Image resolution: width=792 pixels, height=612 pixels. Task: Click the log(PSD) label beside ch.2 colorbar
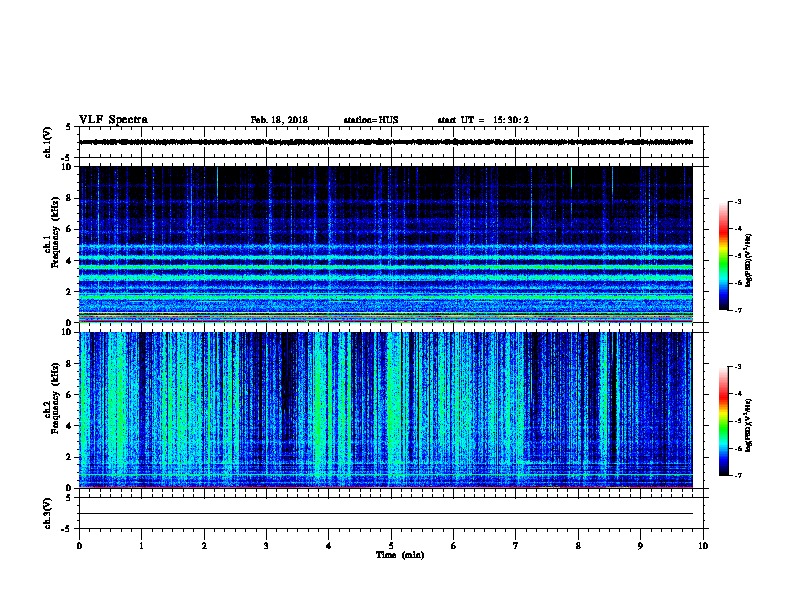click(x=749, y=425)
